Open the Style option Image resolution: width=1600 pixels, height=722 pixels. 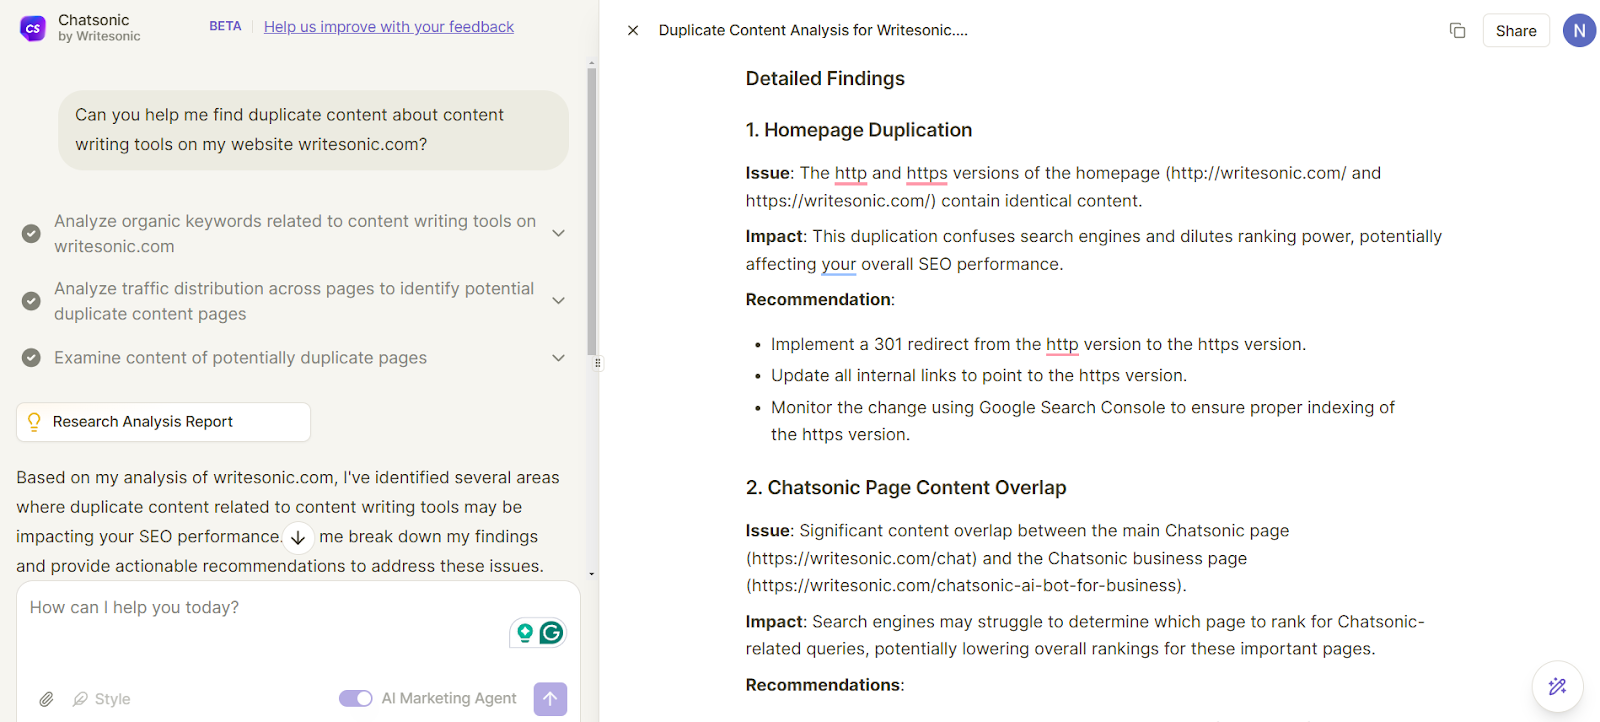coord(102,699)
